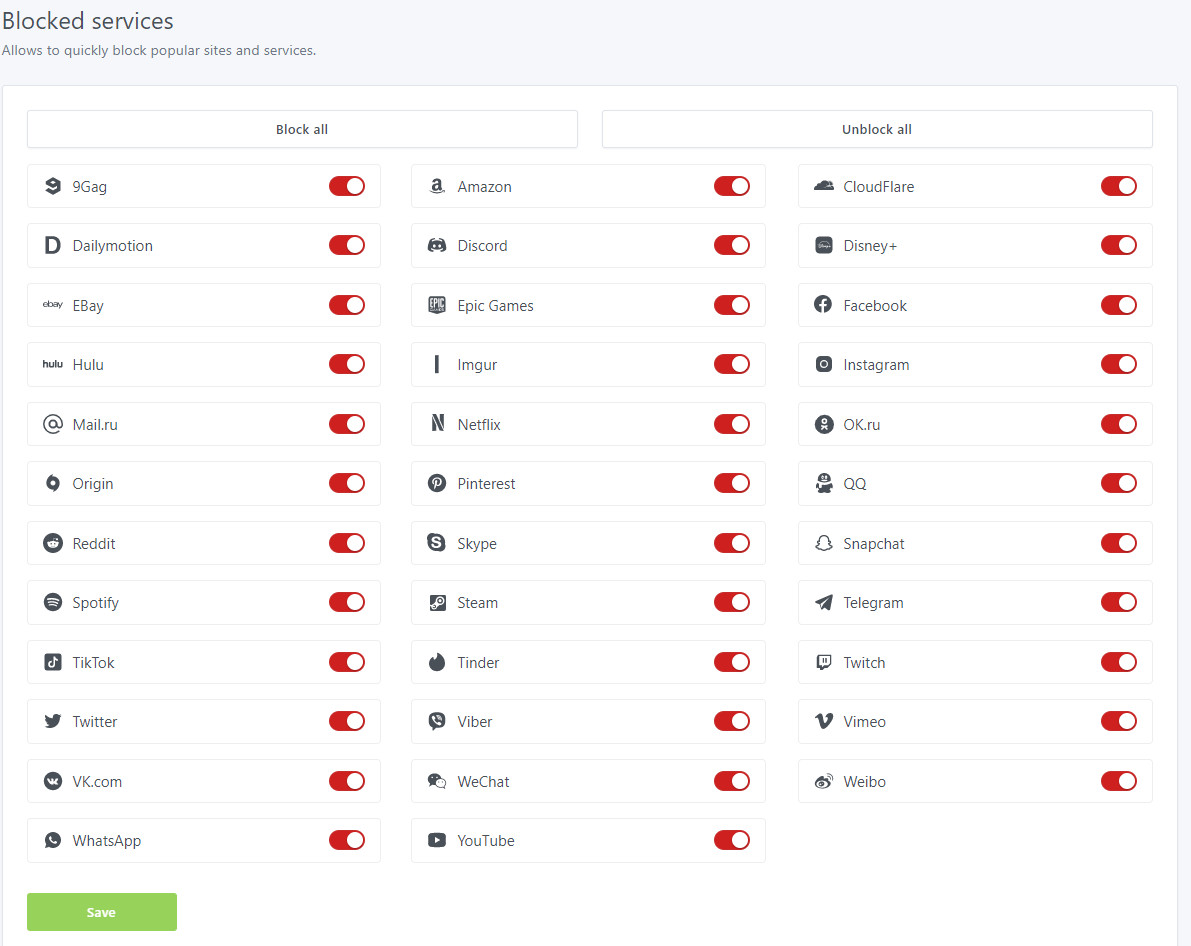Disable blocking for TikTok
This screenshot has width=1191, height=946.
(x=347, y=662)
